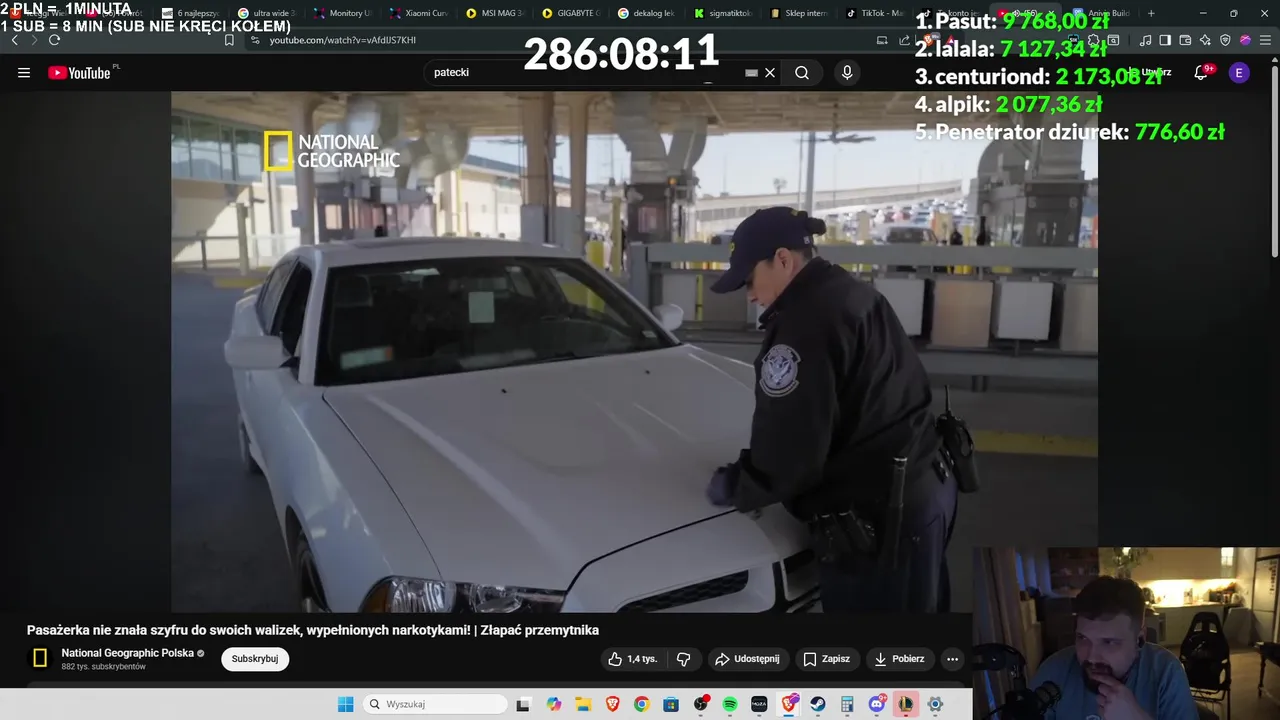Open the account avatar menu
Image resolution: width=1280 pixels, height=720 pixels.
(x=1239, y=72)
